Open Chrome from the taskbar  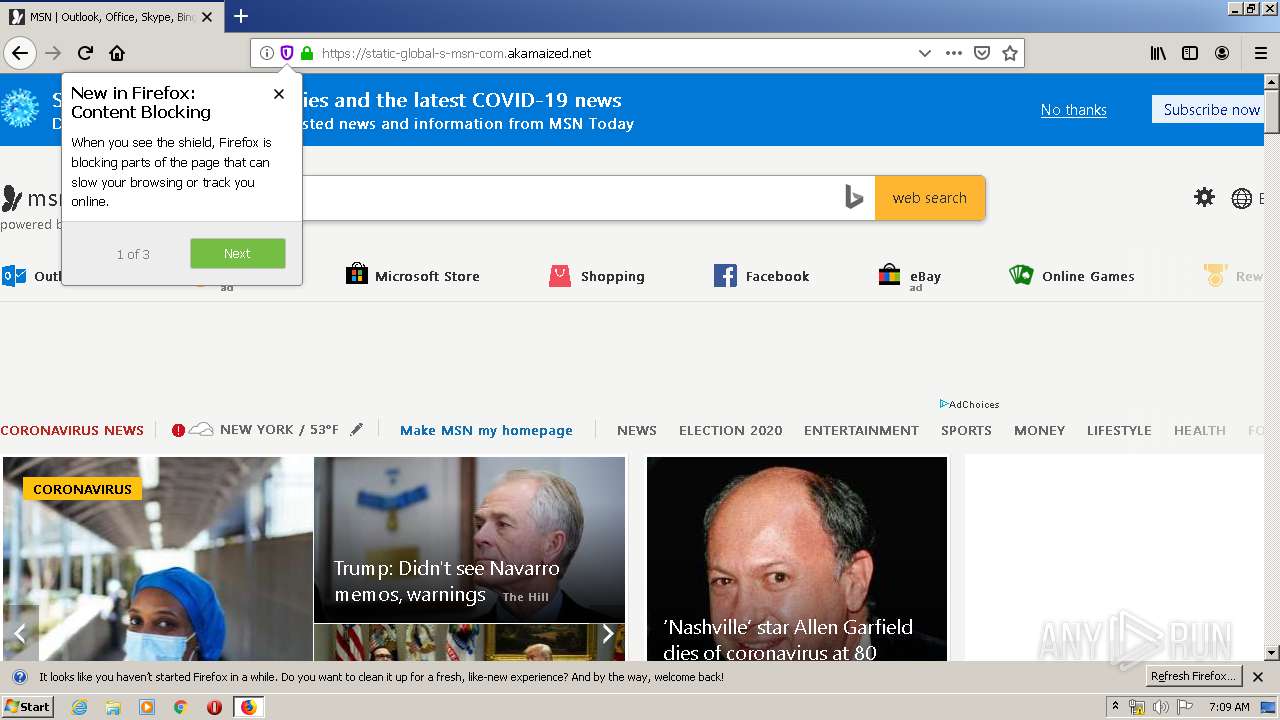180,707
